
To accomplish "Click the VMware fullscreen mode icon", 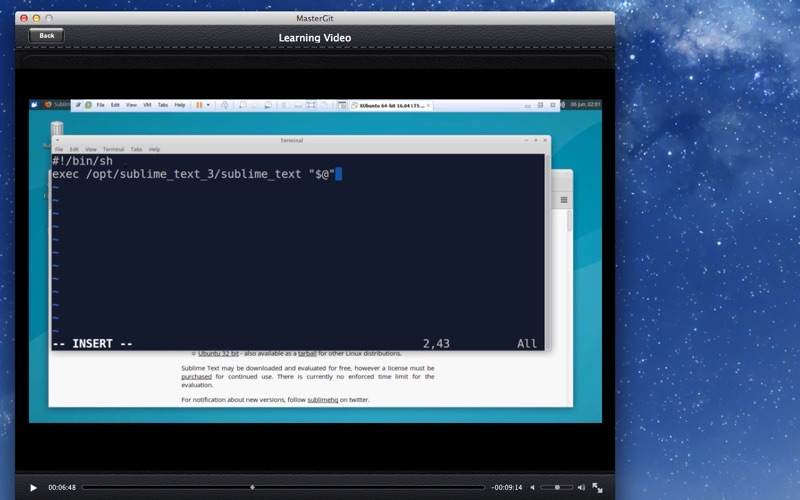I will click(311, 105).
